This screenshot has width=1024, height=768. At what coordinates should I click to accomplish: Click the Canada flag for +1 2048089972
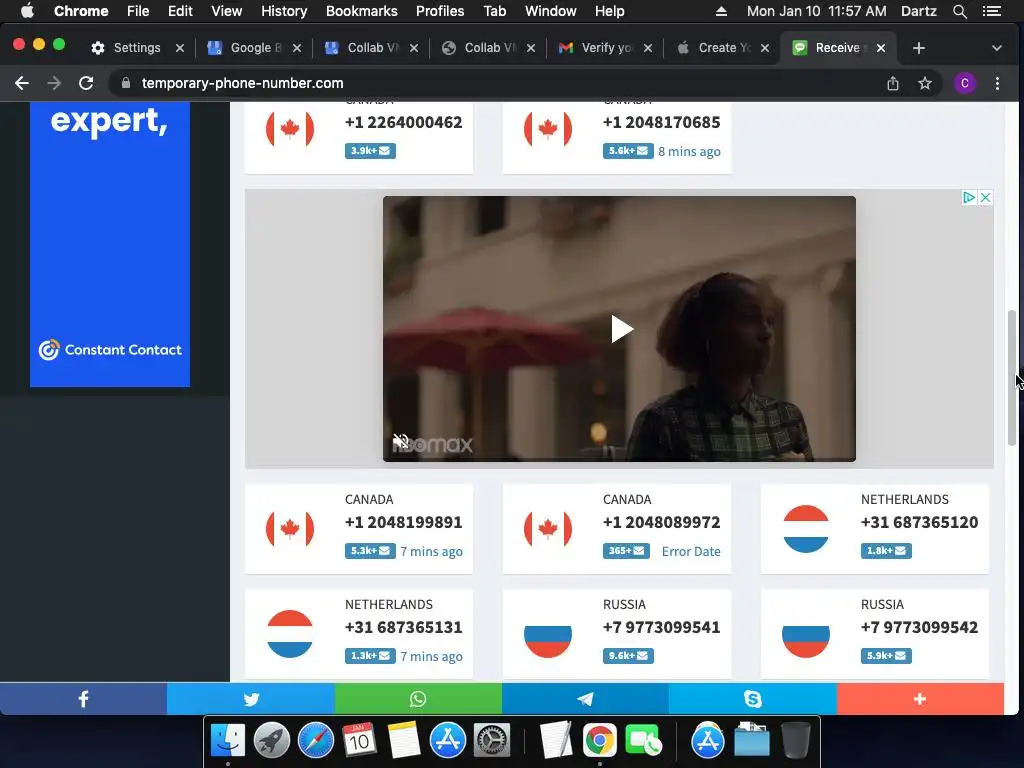pos(548,529)
